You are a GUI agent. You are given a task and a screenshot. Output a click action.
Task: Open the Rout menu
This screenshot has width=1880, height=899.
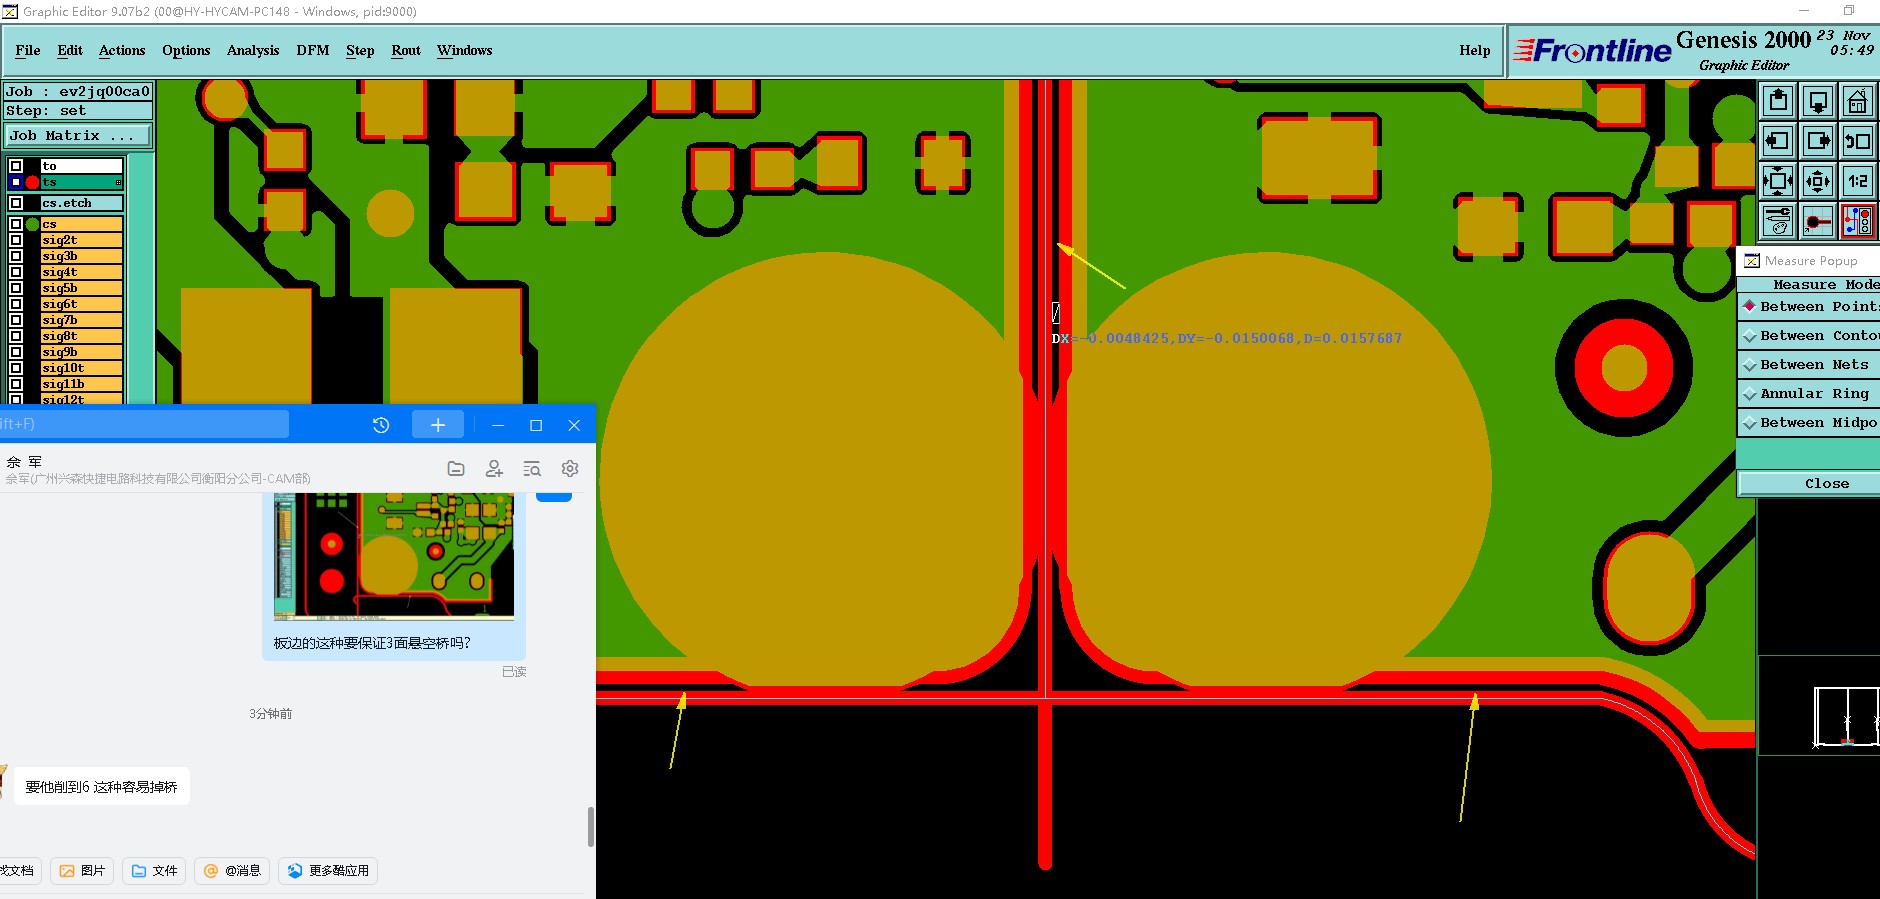pyautogui.click(x=406, y=50)
